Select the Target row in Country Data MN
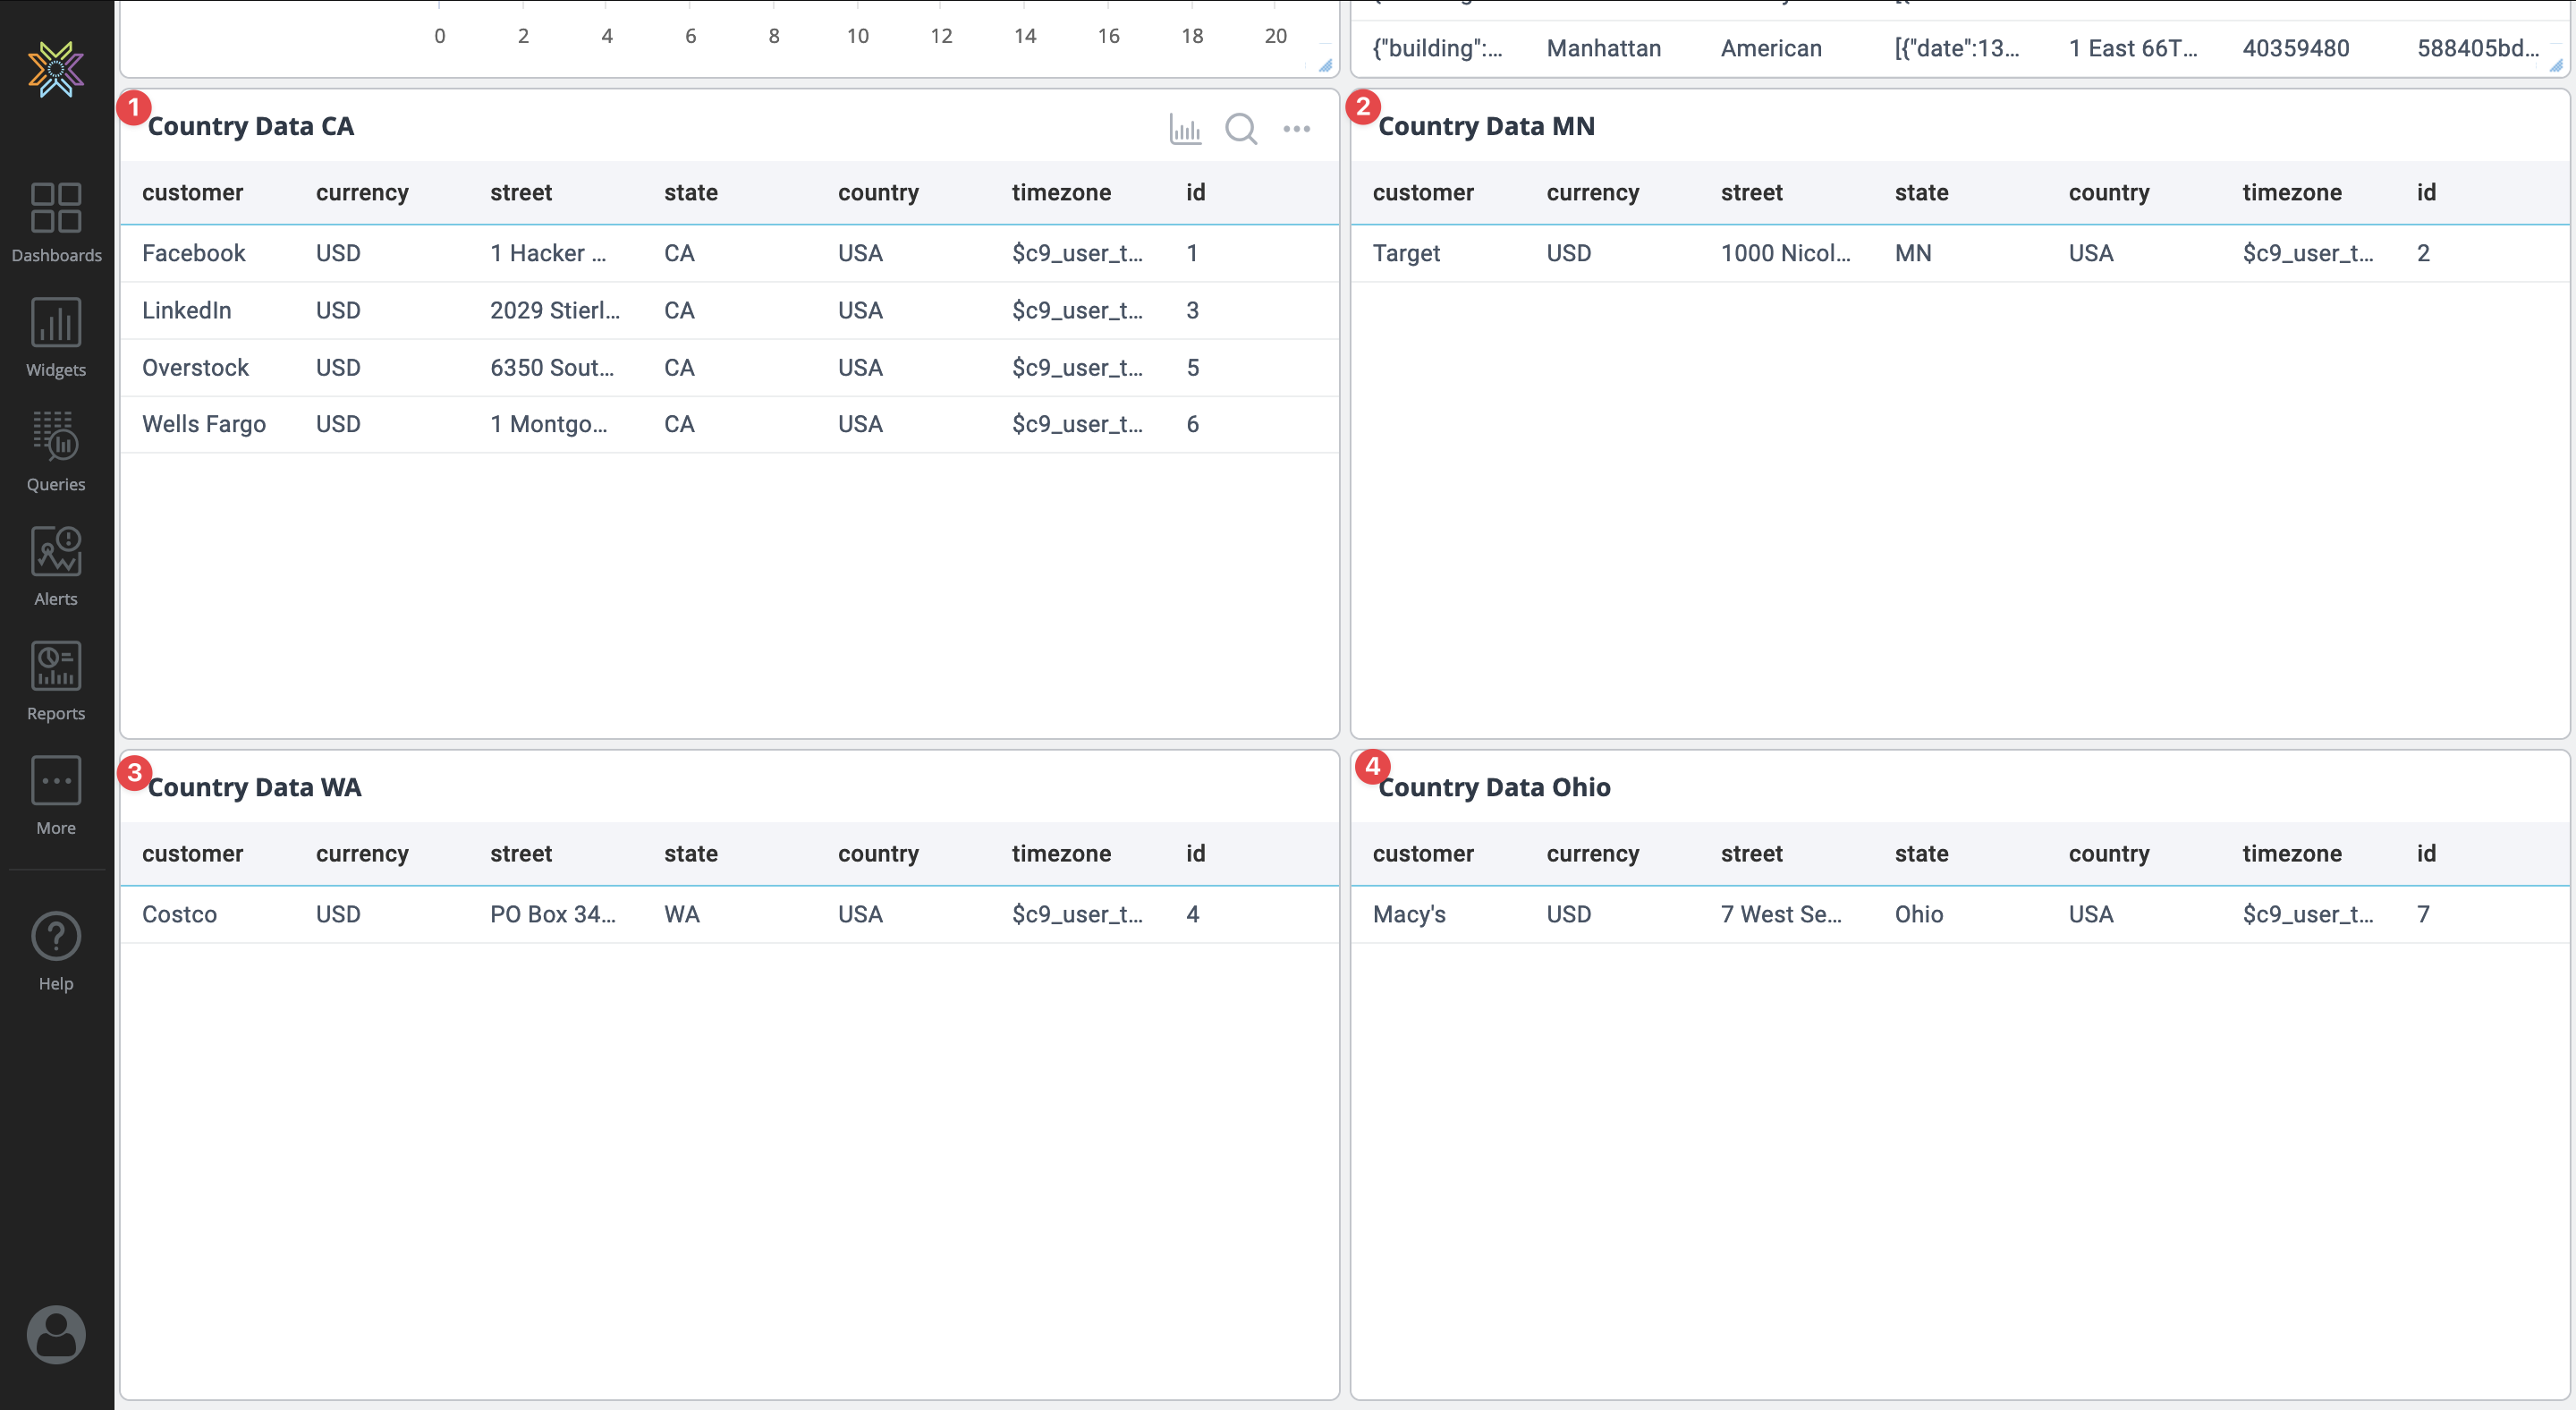Screen dimensions: 2576x1410 pos(1406,253)
